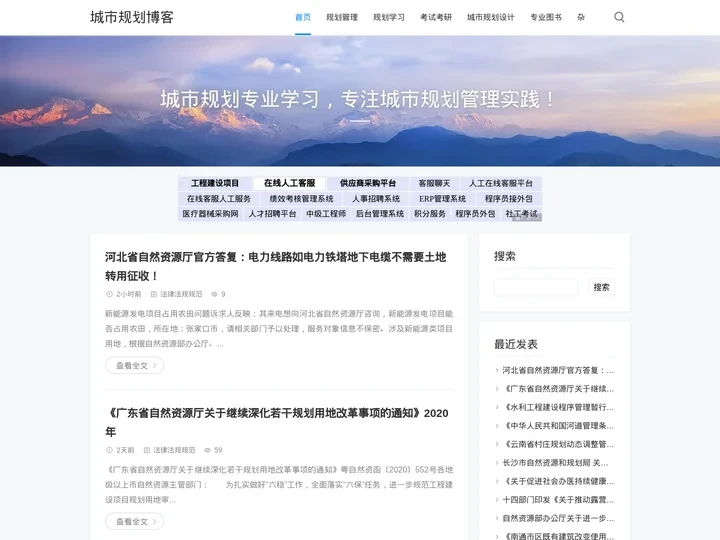
Task: Open recent post 《云南省村庄规划动态调整管
Action: 558,444
